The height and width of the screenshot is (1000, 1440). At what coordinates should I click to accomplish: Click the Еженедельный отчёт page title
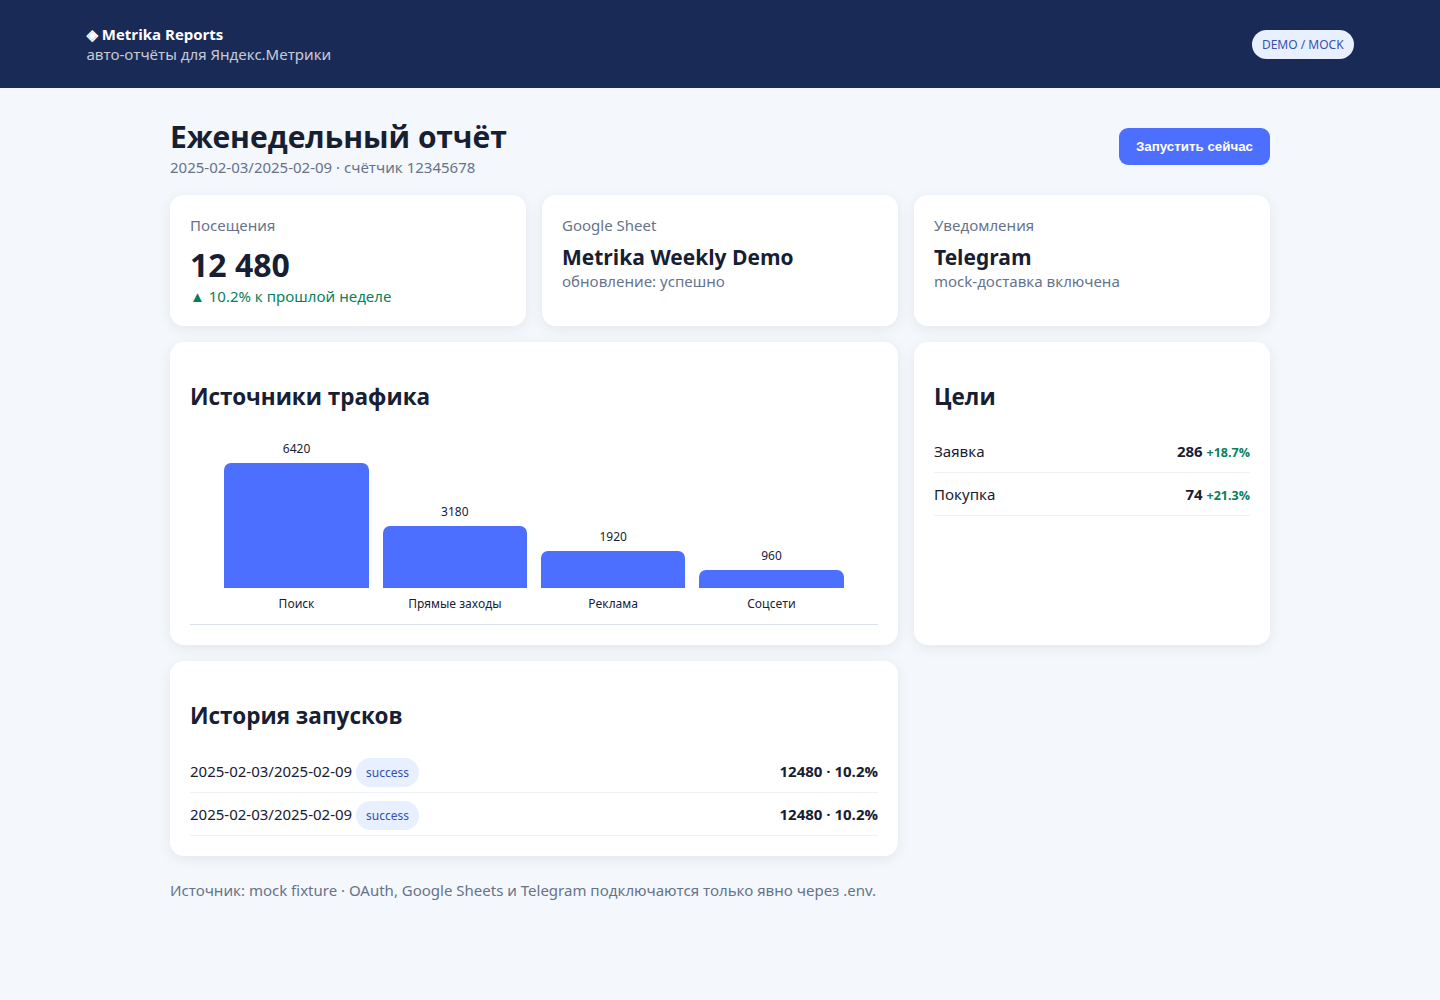pyautogui.click(x=338, y=137)
